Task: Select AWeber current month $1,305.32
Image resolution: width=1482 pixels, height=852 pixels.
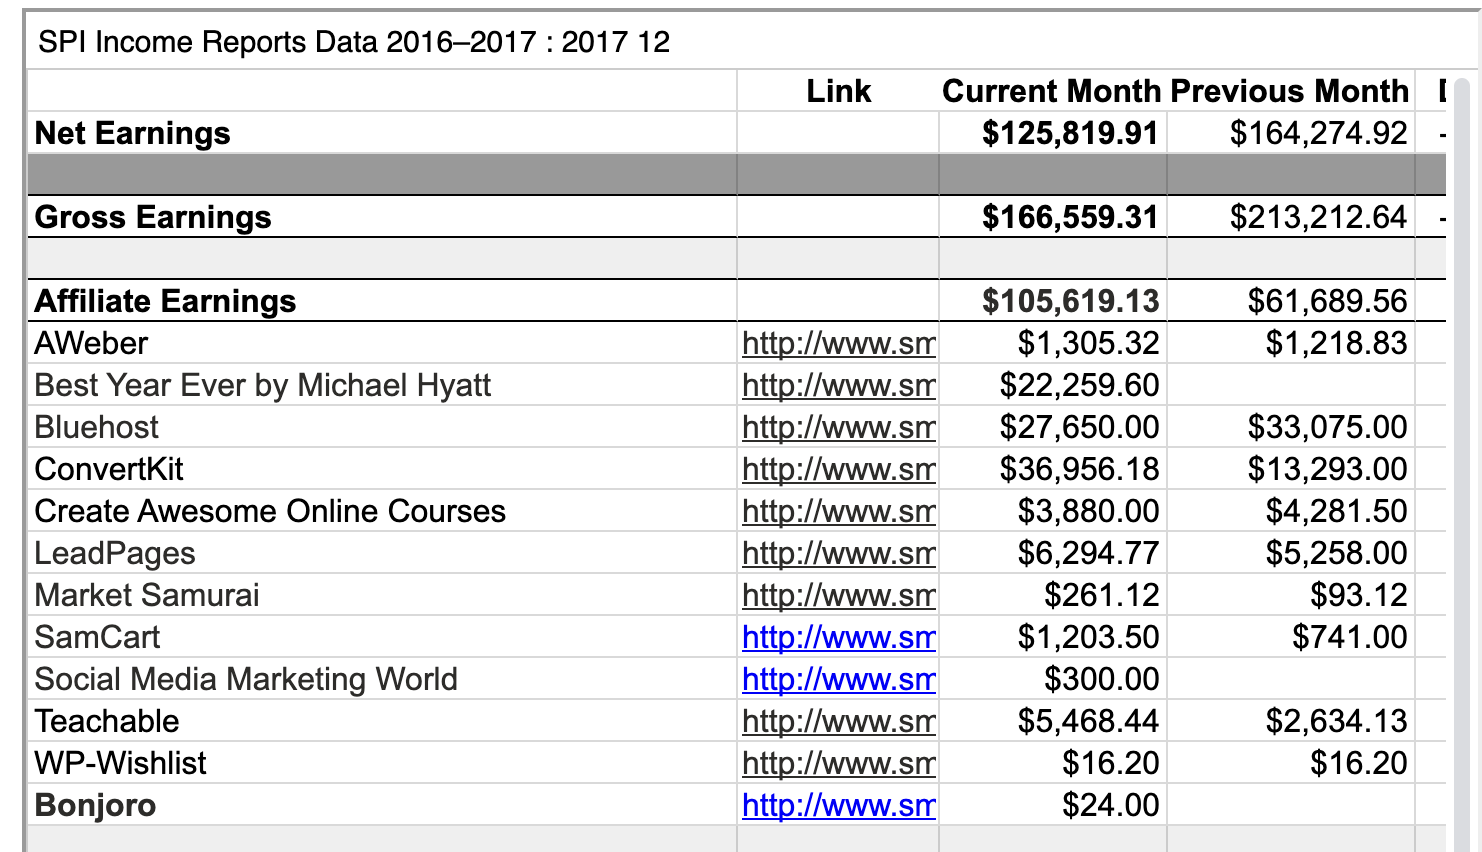Action: point(1088,343)
